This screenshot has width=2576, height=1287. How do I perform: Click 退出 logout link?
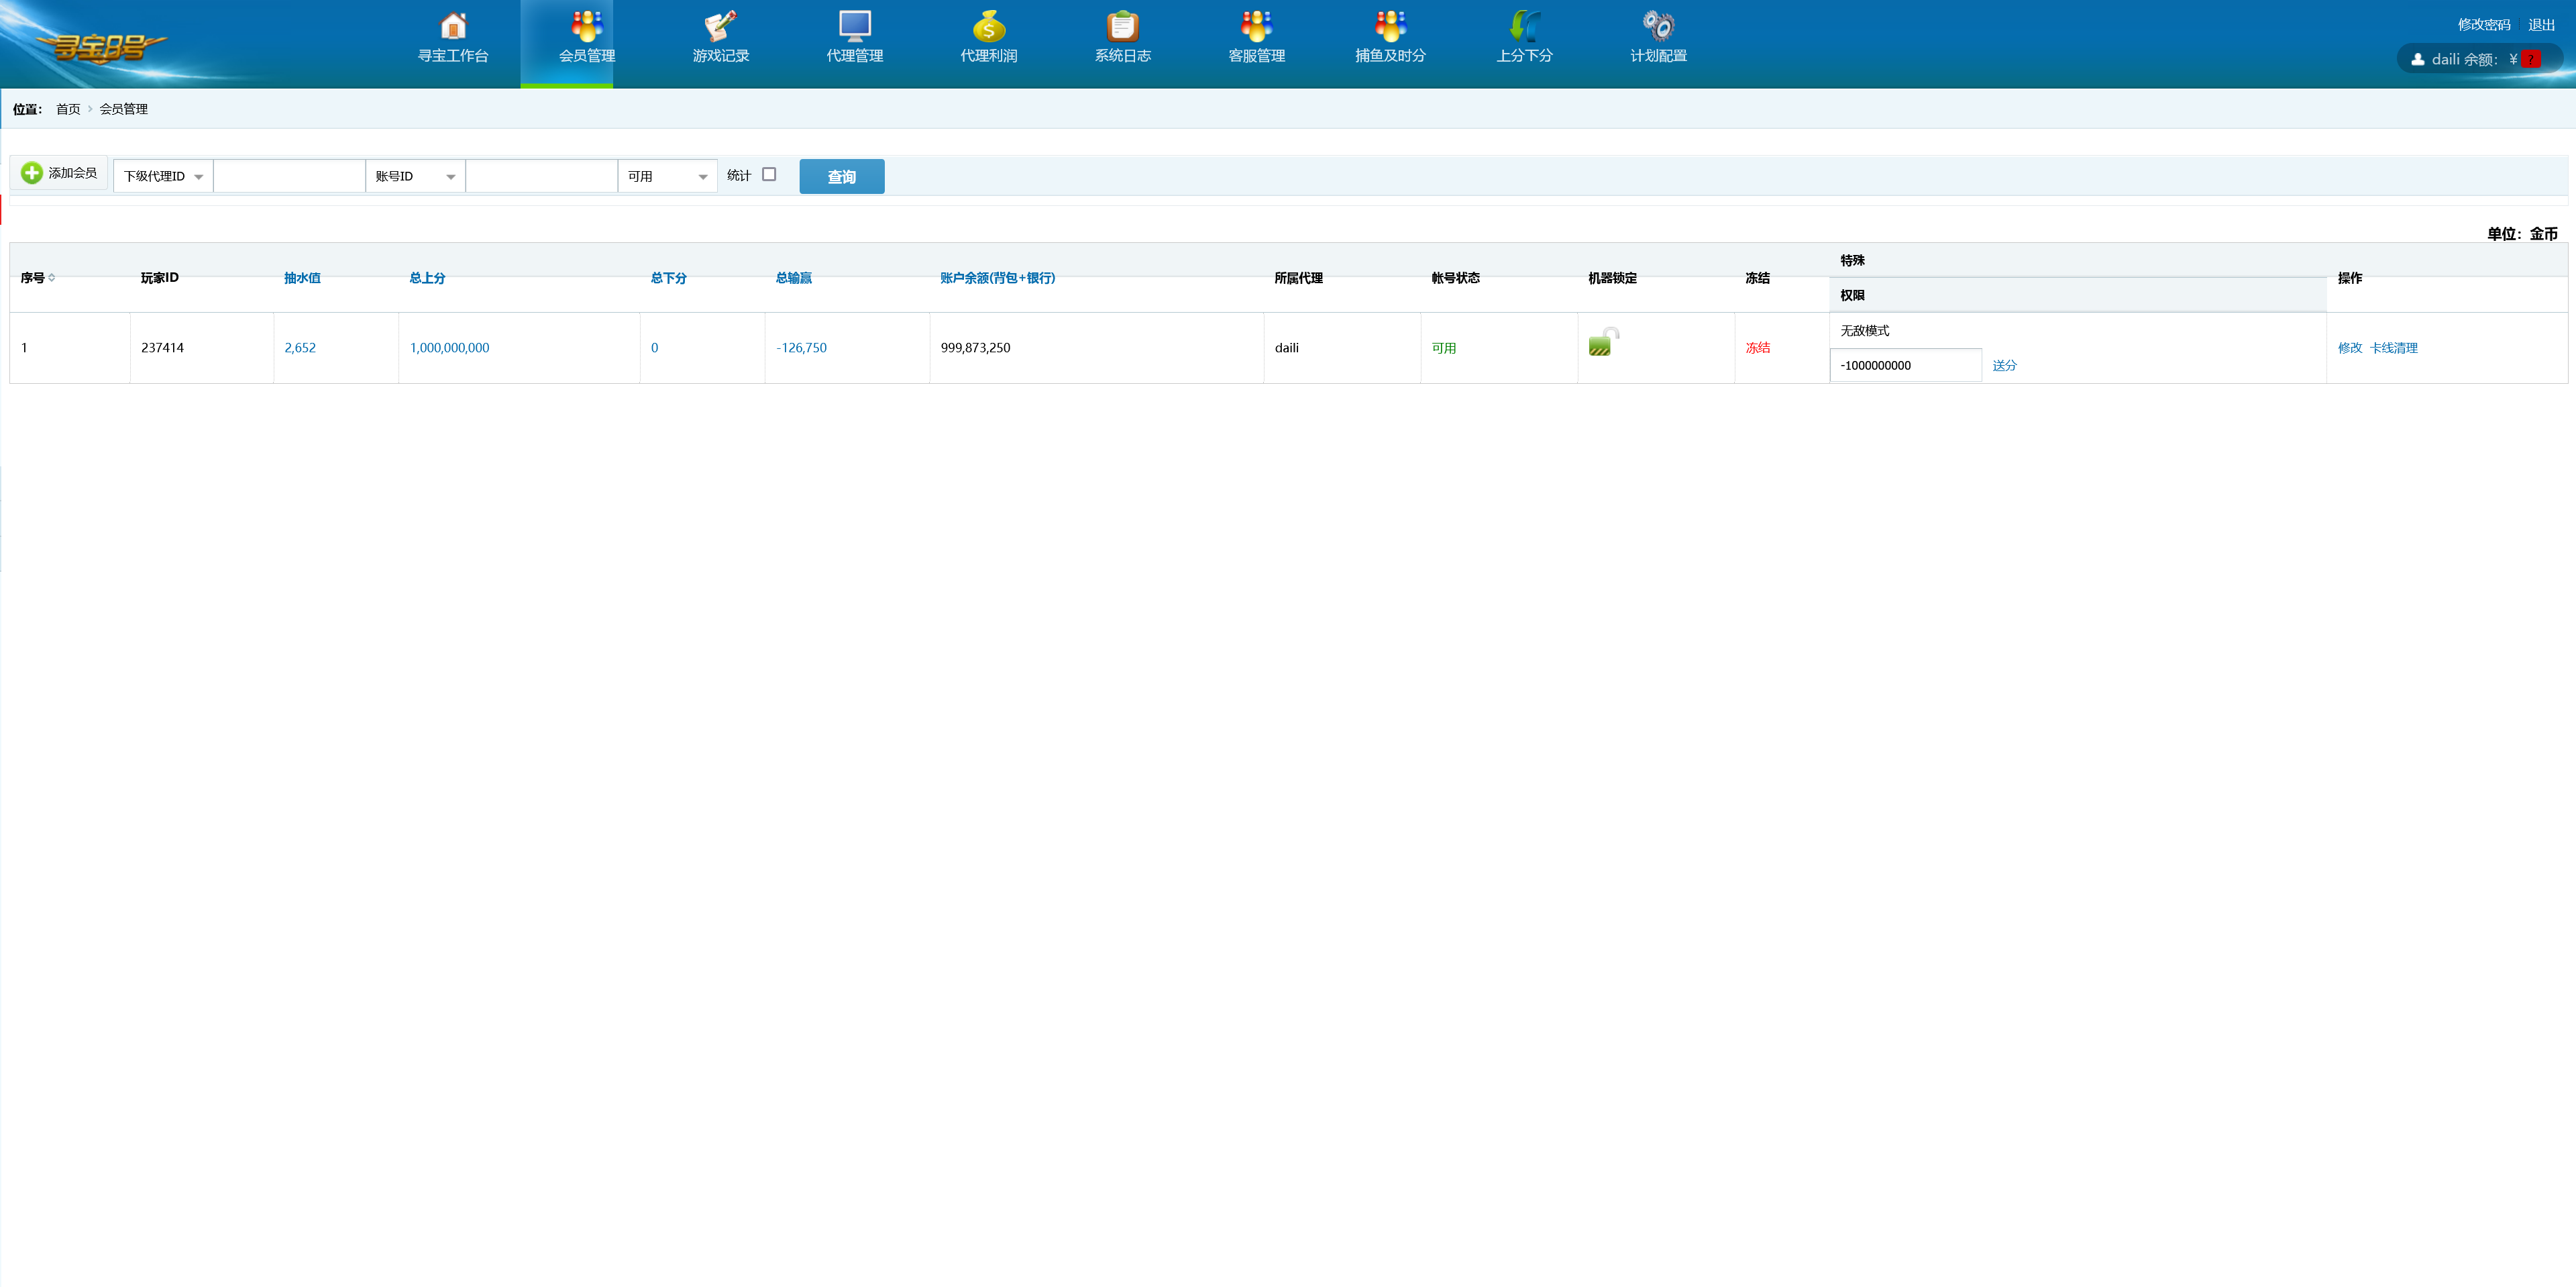(x=2542, y=25)
